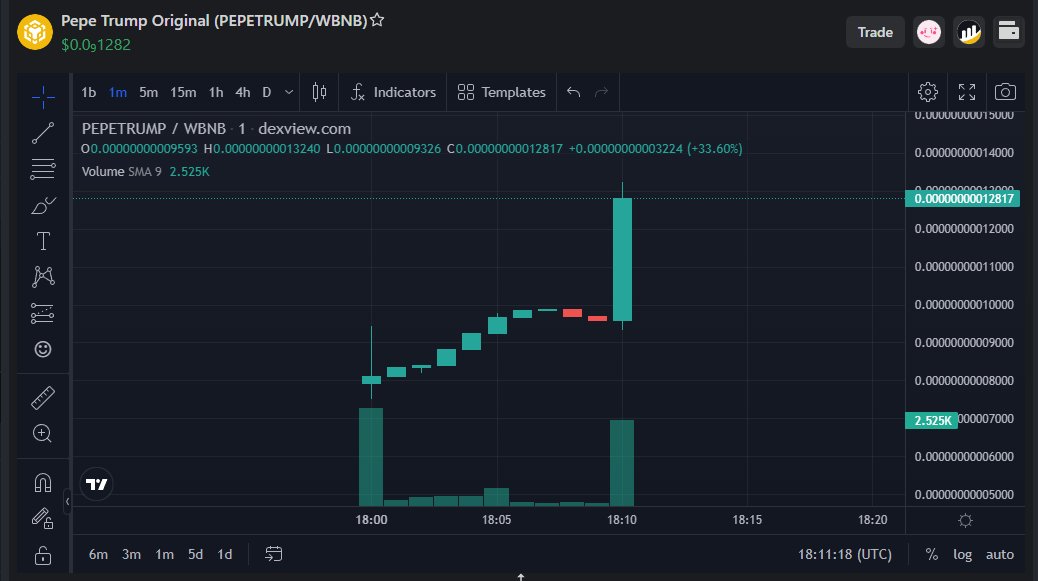Screen dimensions: 1038x581
Task: Choose the XABCD pattern tool
Action: (42, 276)
